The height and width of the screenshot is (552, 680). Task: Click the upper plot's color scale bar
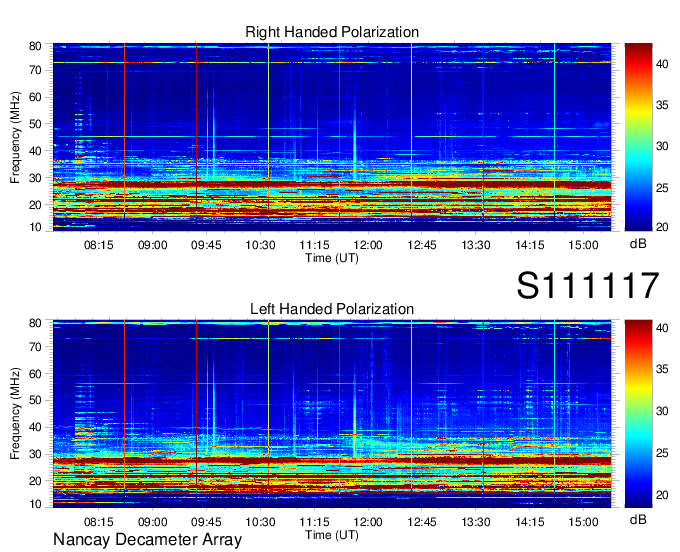(x=638, y=137)
